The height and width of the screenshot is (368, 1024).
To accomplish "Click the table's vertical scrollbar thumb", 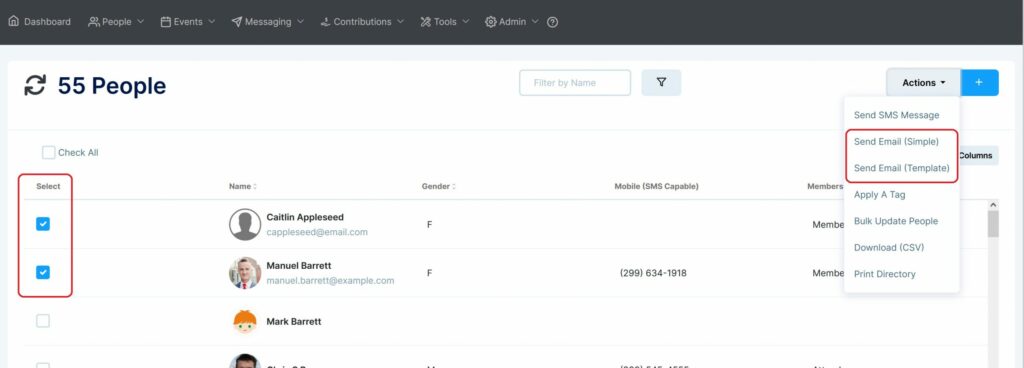I will pos(993,224).
